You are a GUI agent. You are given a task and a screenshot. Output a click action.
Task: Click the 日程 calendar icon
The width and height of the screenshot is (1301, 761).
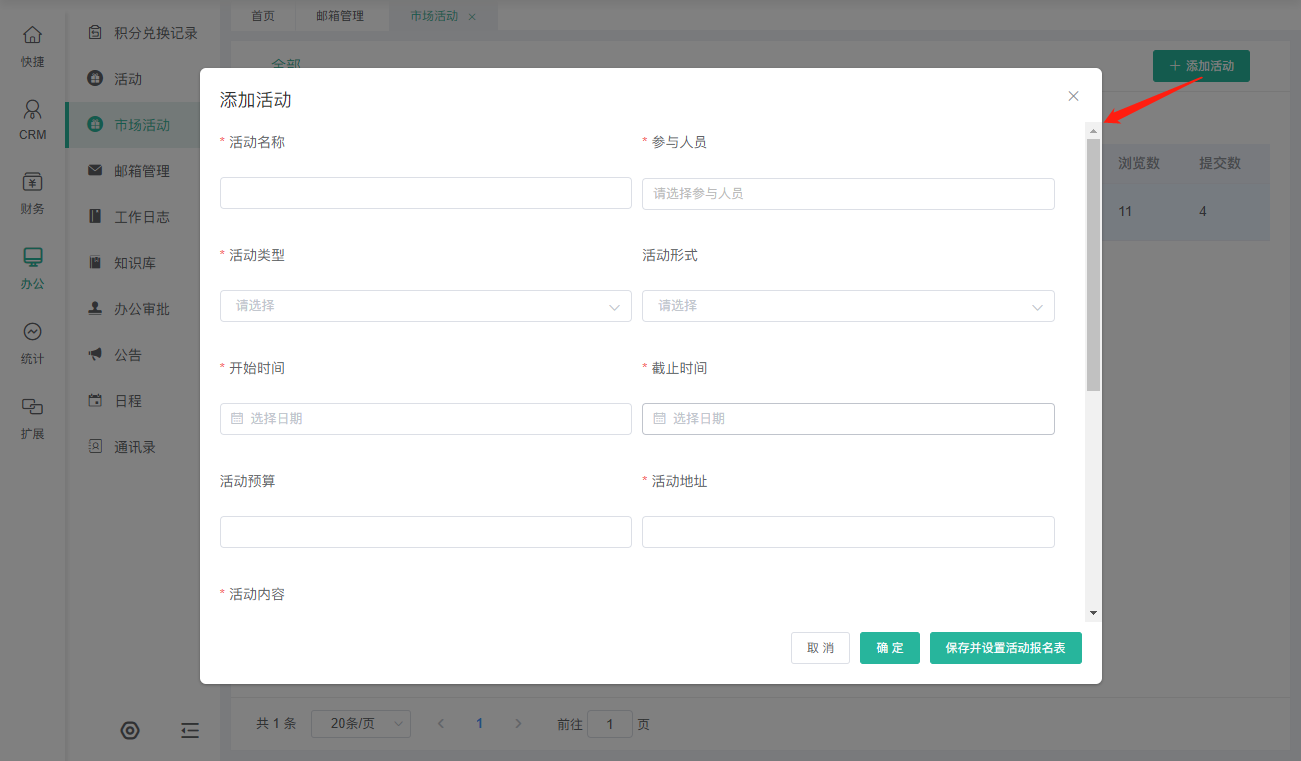pyautogui.click(x=95, y=401)
